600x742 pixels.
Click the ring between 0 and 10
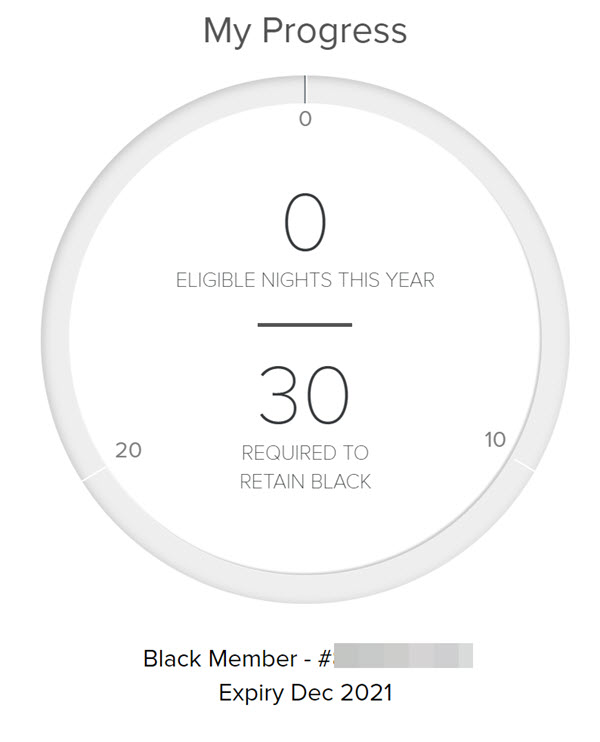tap(521, 214)
